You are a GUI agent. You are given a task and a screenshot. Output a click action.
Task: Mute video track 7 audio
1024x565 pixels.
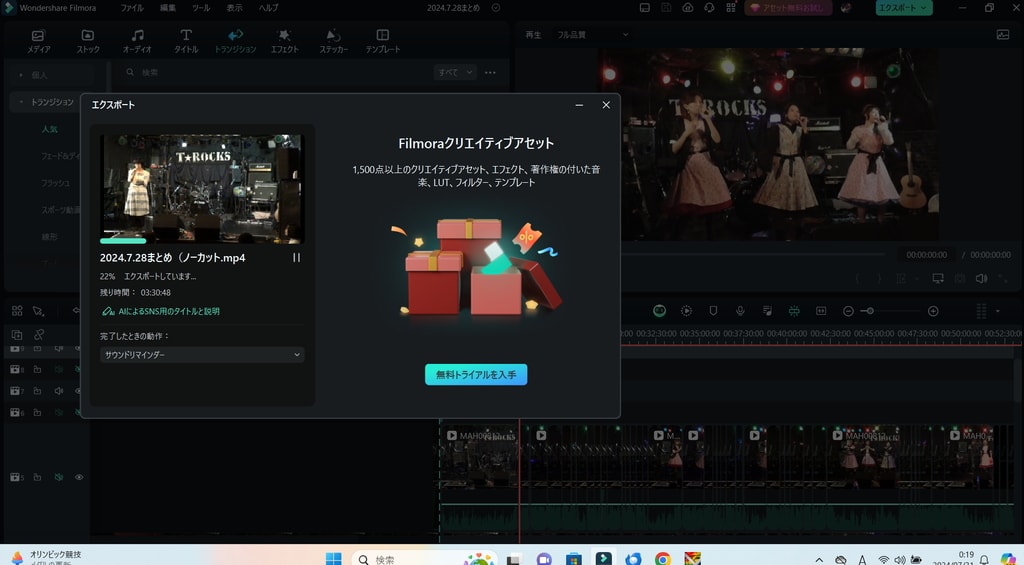[x=59, y=391]
